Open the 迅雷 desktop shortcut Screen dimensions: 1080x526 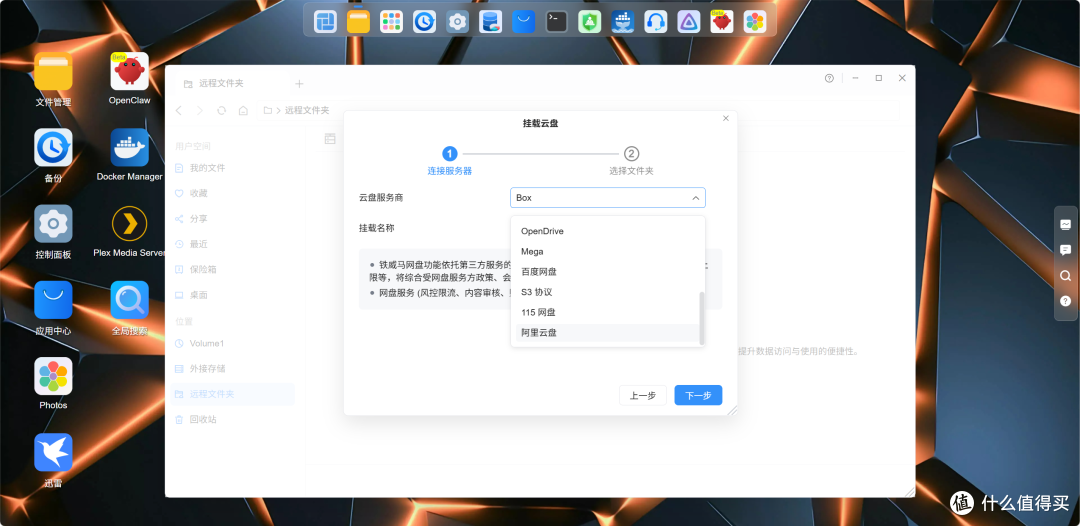click(53, 460)
